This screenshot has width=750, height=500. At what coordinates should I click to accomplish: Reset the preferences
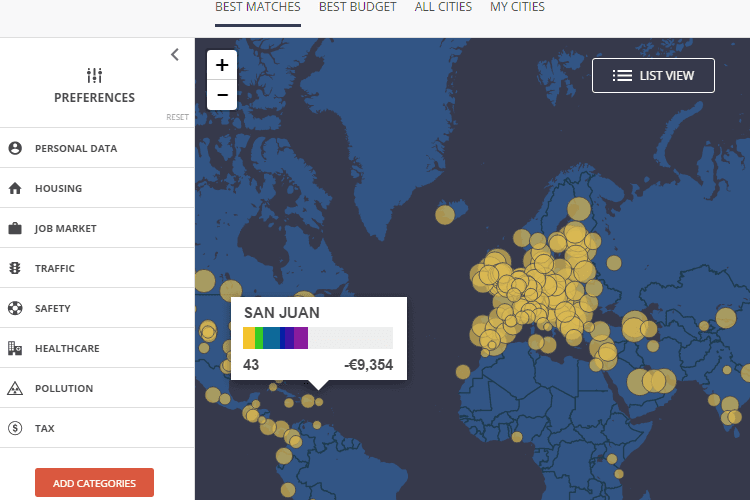pos(177,117)
